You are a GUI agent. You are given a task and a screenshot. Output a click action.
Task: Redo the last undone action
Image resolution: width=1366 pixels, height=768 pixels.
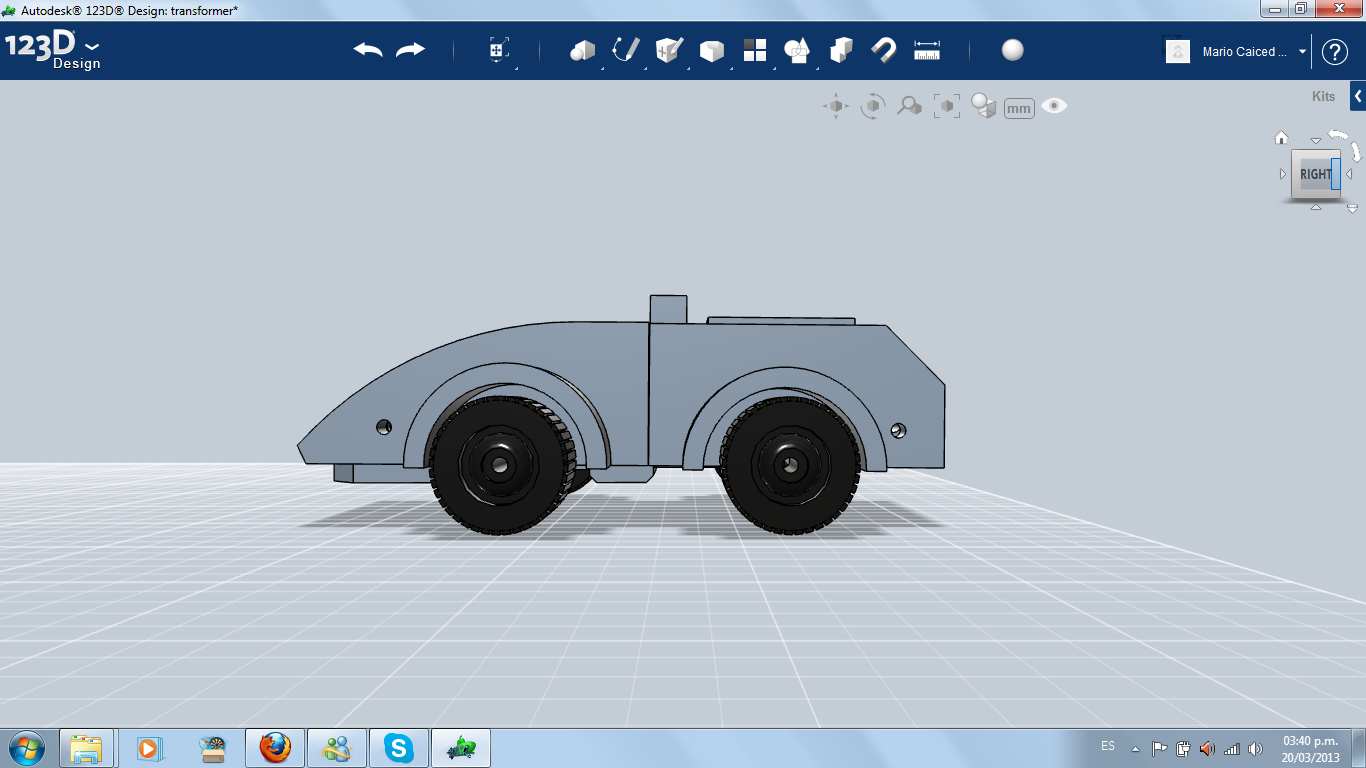pos(410,50)
